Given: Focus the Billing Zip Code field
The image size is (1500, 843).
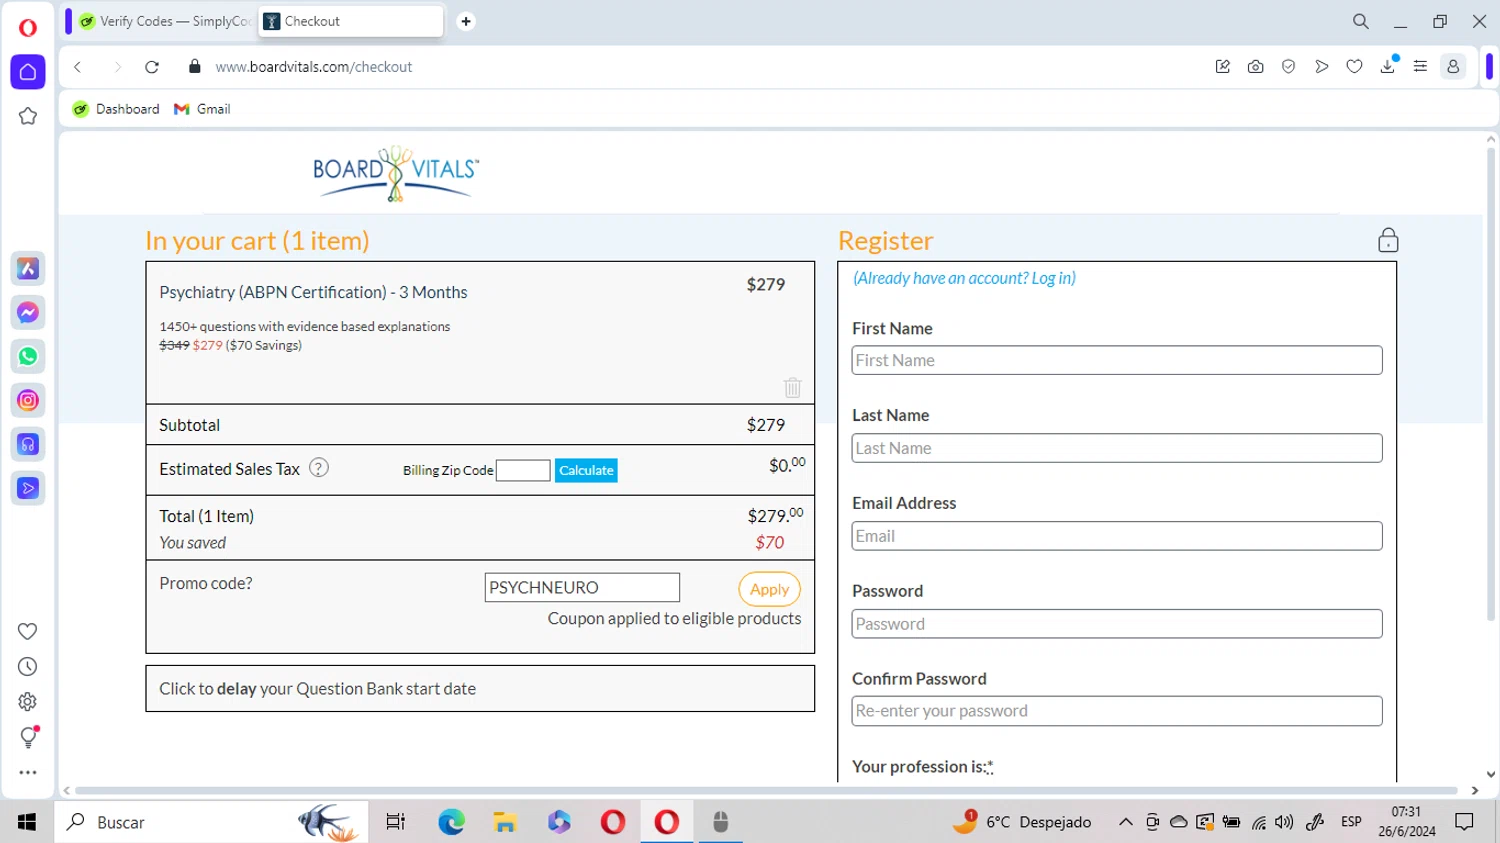Looking at the screenshot, I should click(523, 470).
